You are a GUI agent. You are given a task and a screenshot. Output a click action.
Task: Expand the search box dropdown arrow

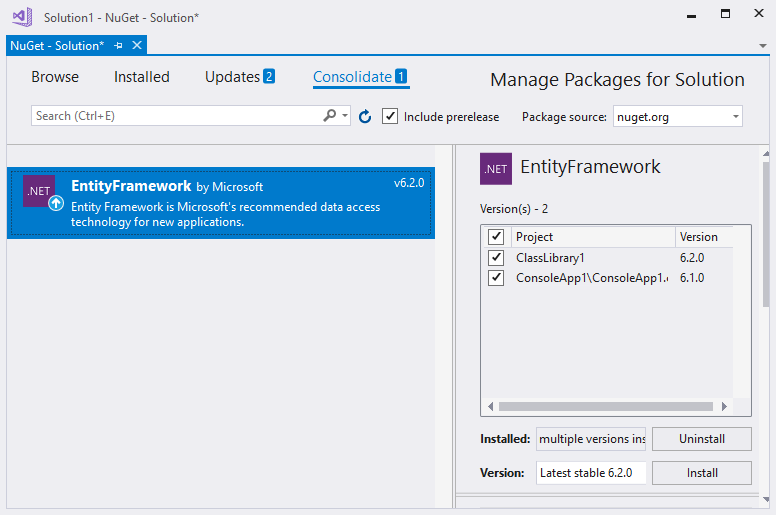(x=346, y=116)
